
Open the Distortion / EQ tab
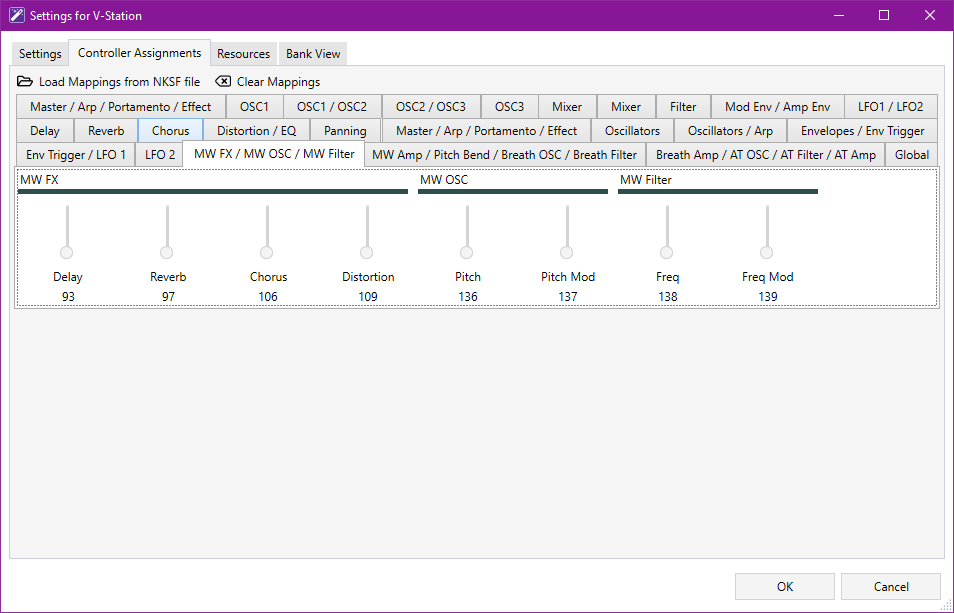click(256, 131)
